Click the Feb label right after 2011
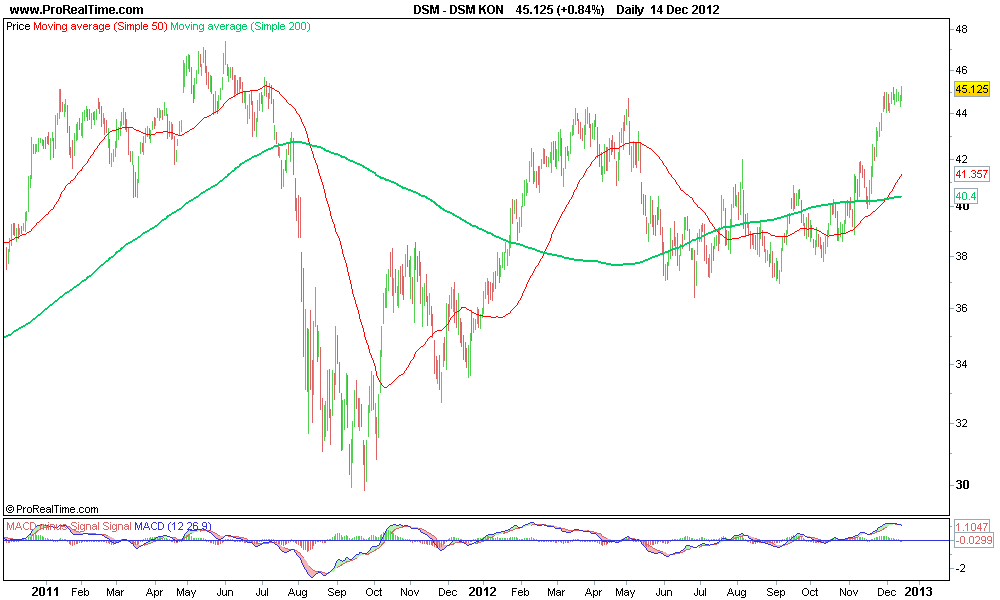The height and width of the screenshot is (600, 1000). pyautogui.click(x=80, y=592)
